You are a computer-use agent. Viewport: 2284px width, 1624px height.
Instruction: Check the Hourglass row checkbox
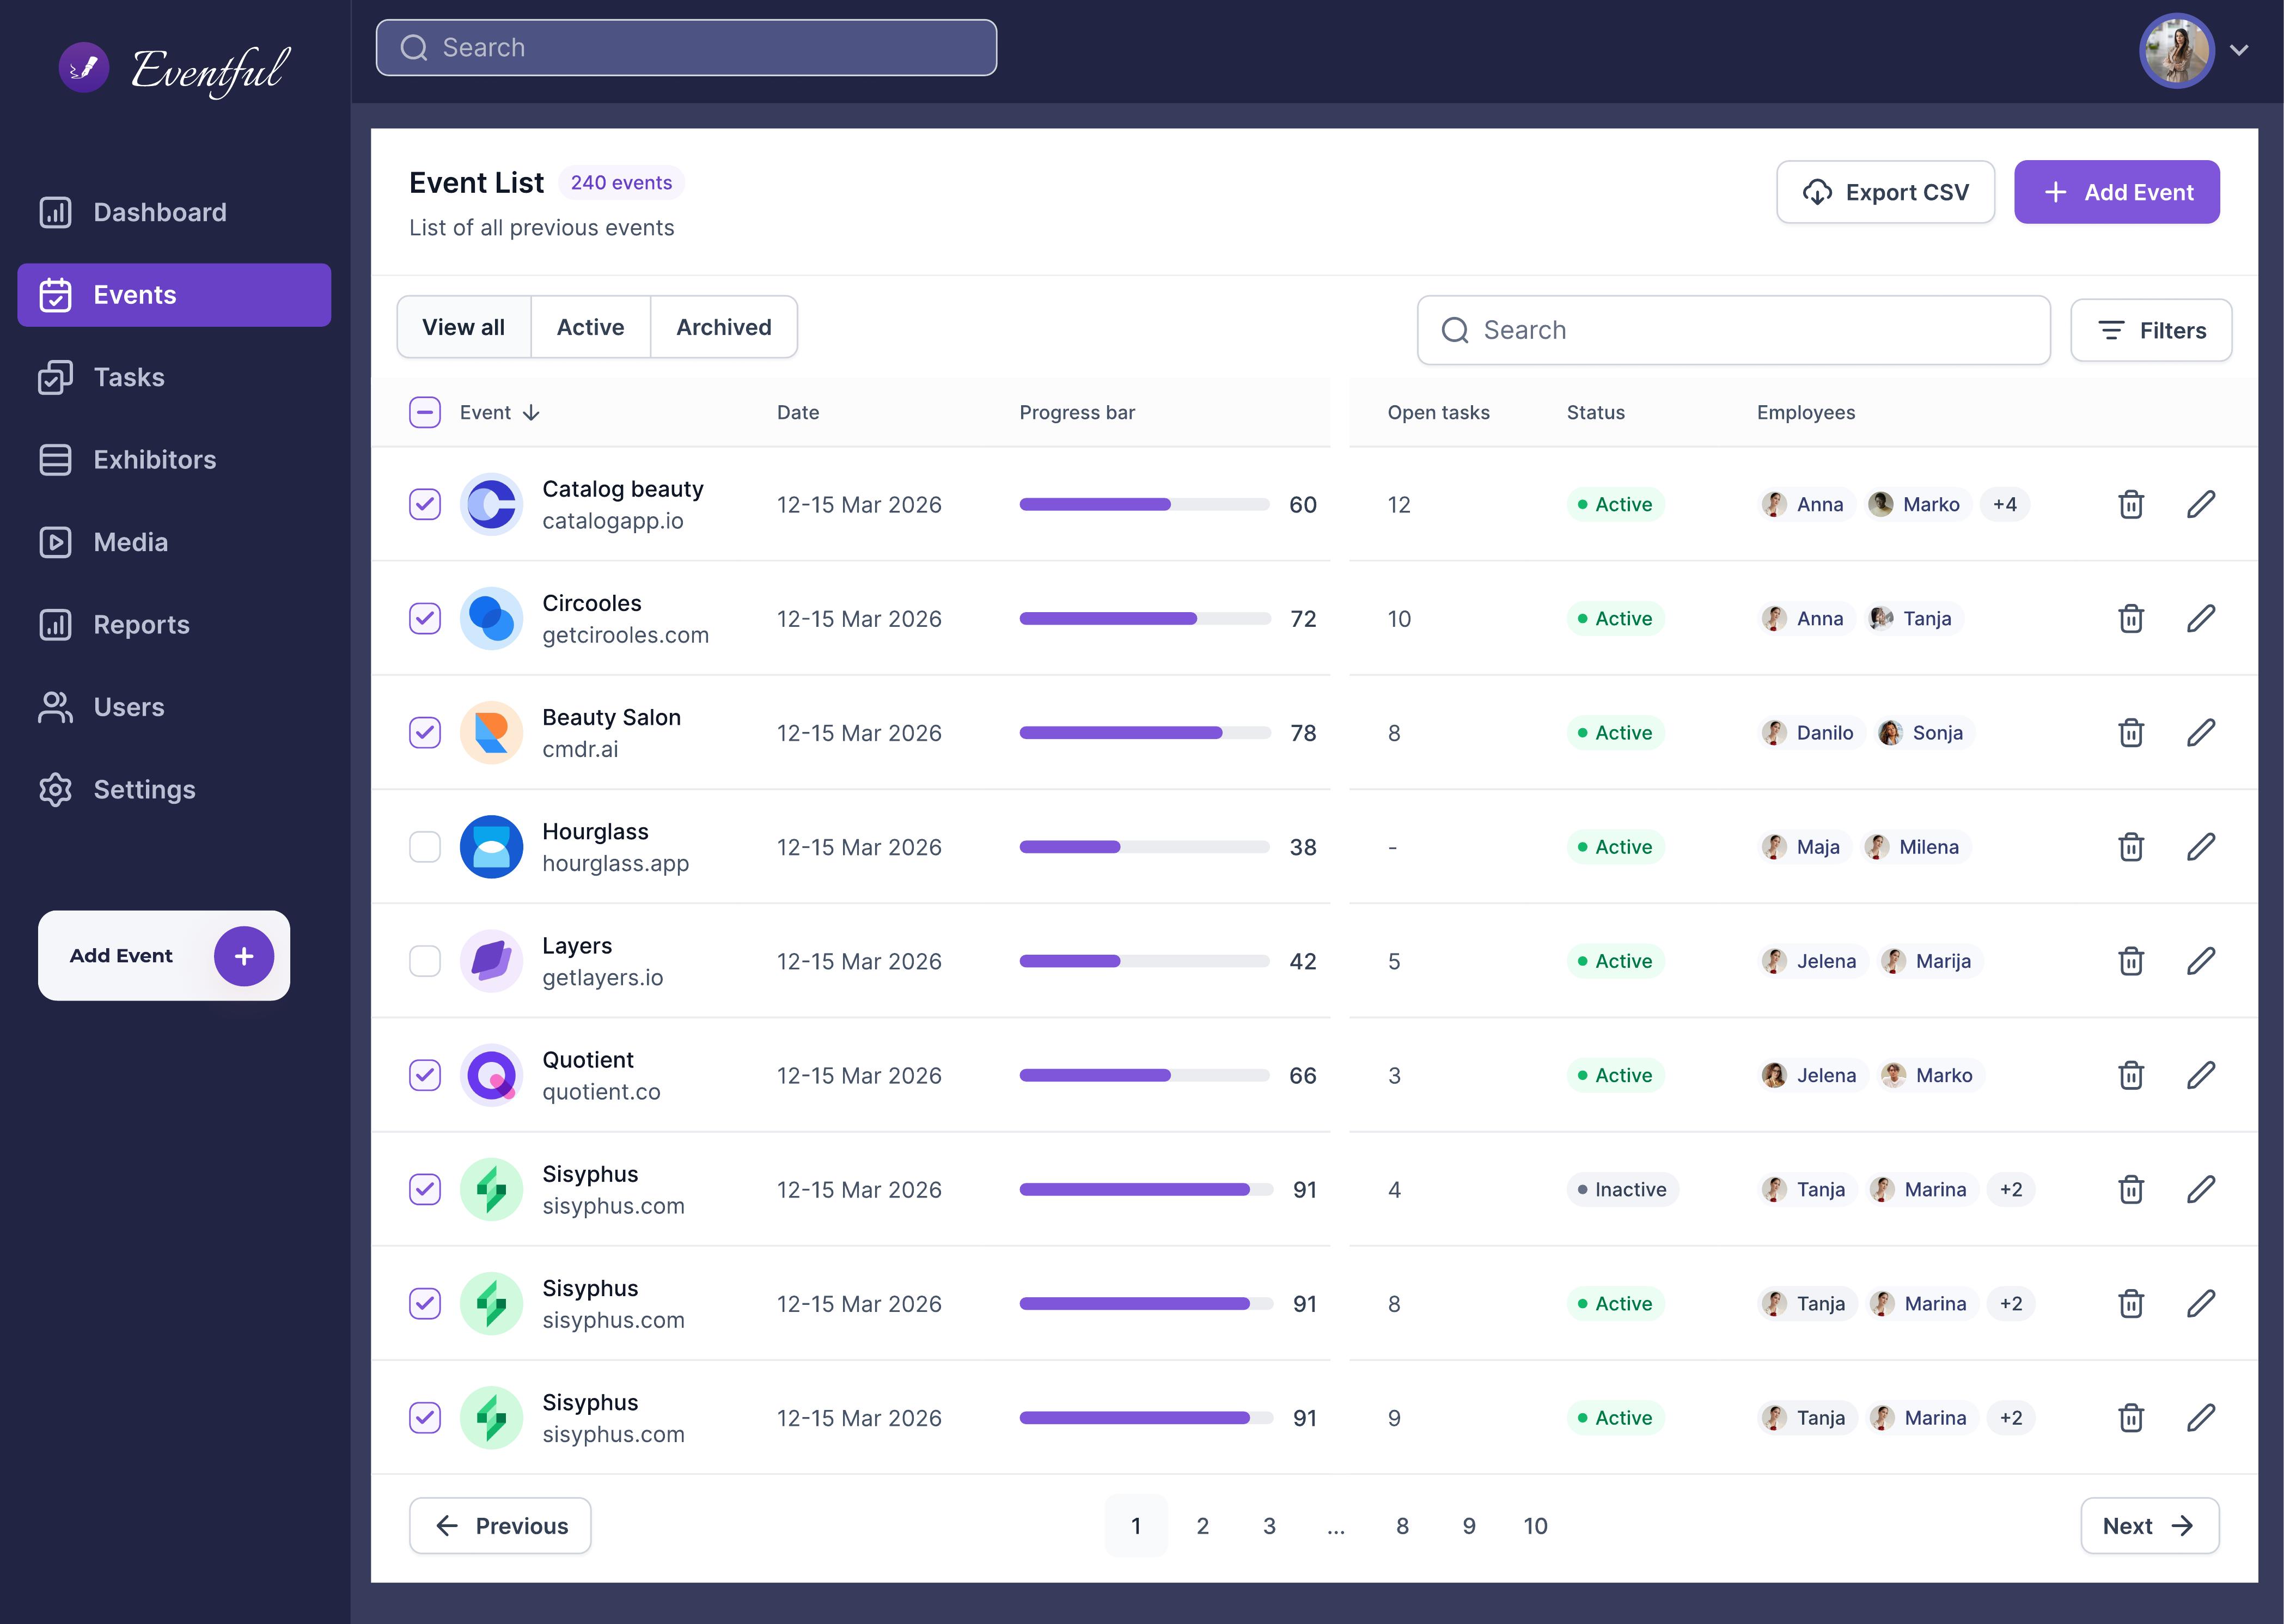pos(425,847)
